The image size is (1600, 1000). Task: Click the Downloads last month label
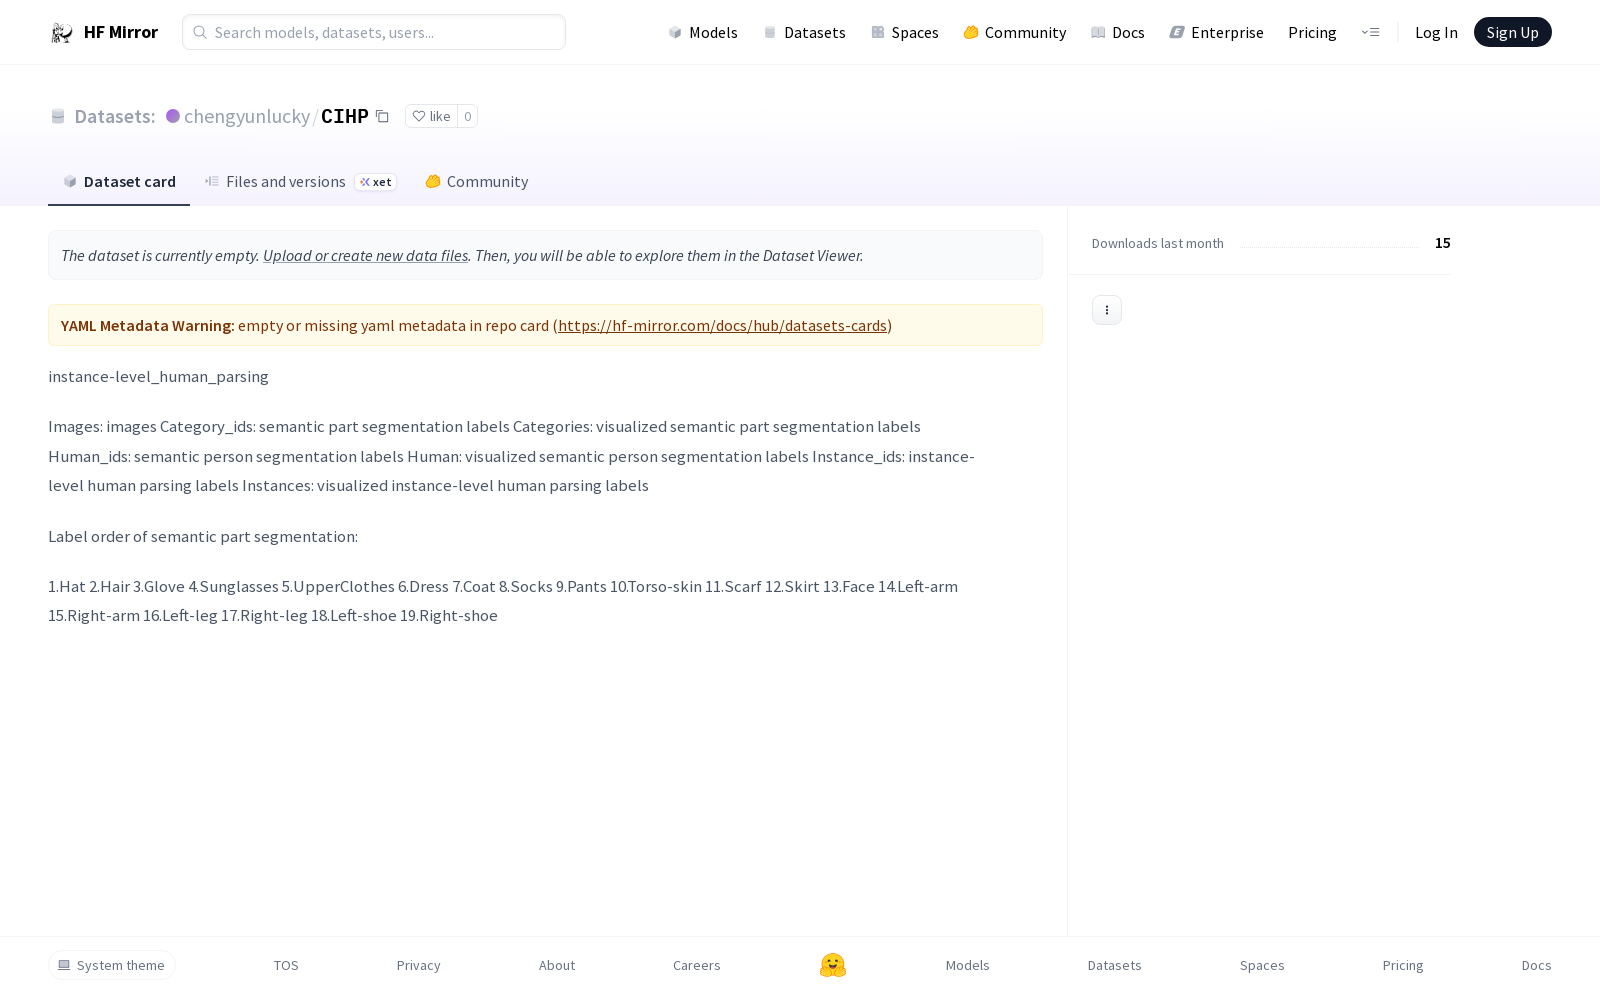1157,243
